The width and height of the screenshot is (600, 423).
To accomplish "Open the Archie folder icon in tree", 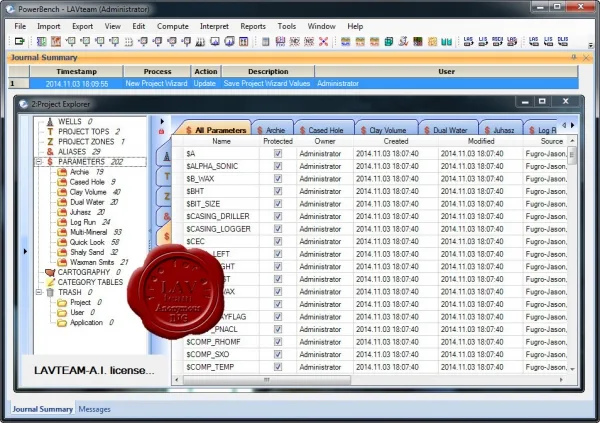I will coord(62,172).
